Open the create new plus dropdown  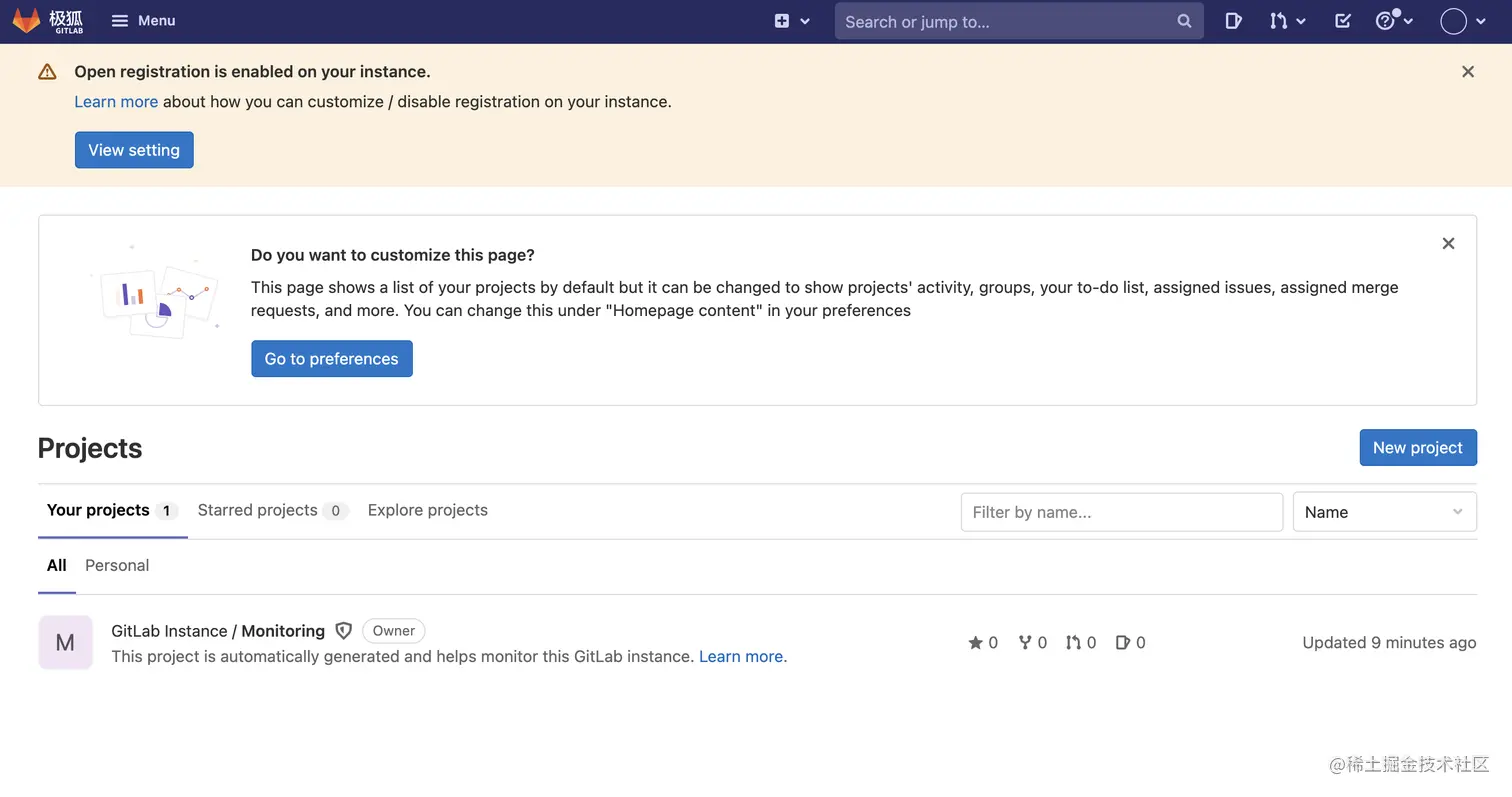791,21
